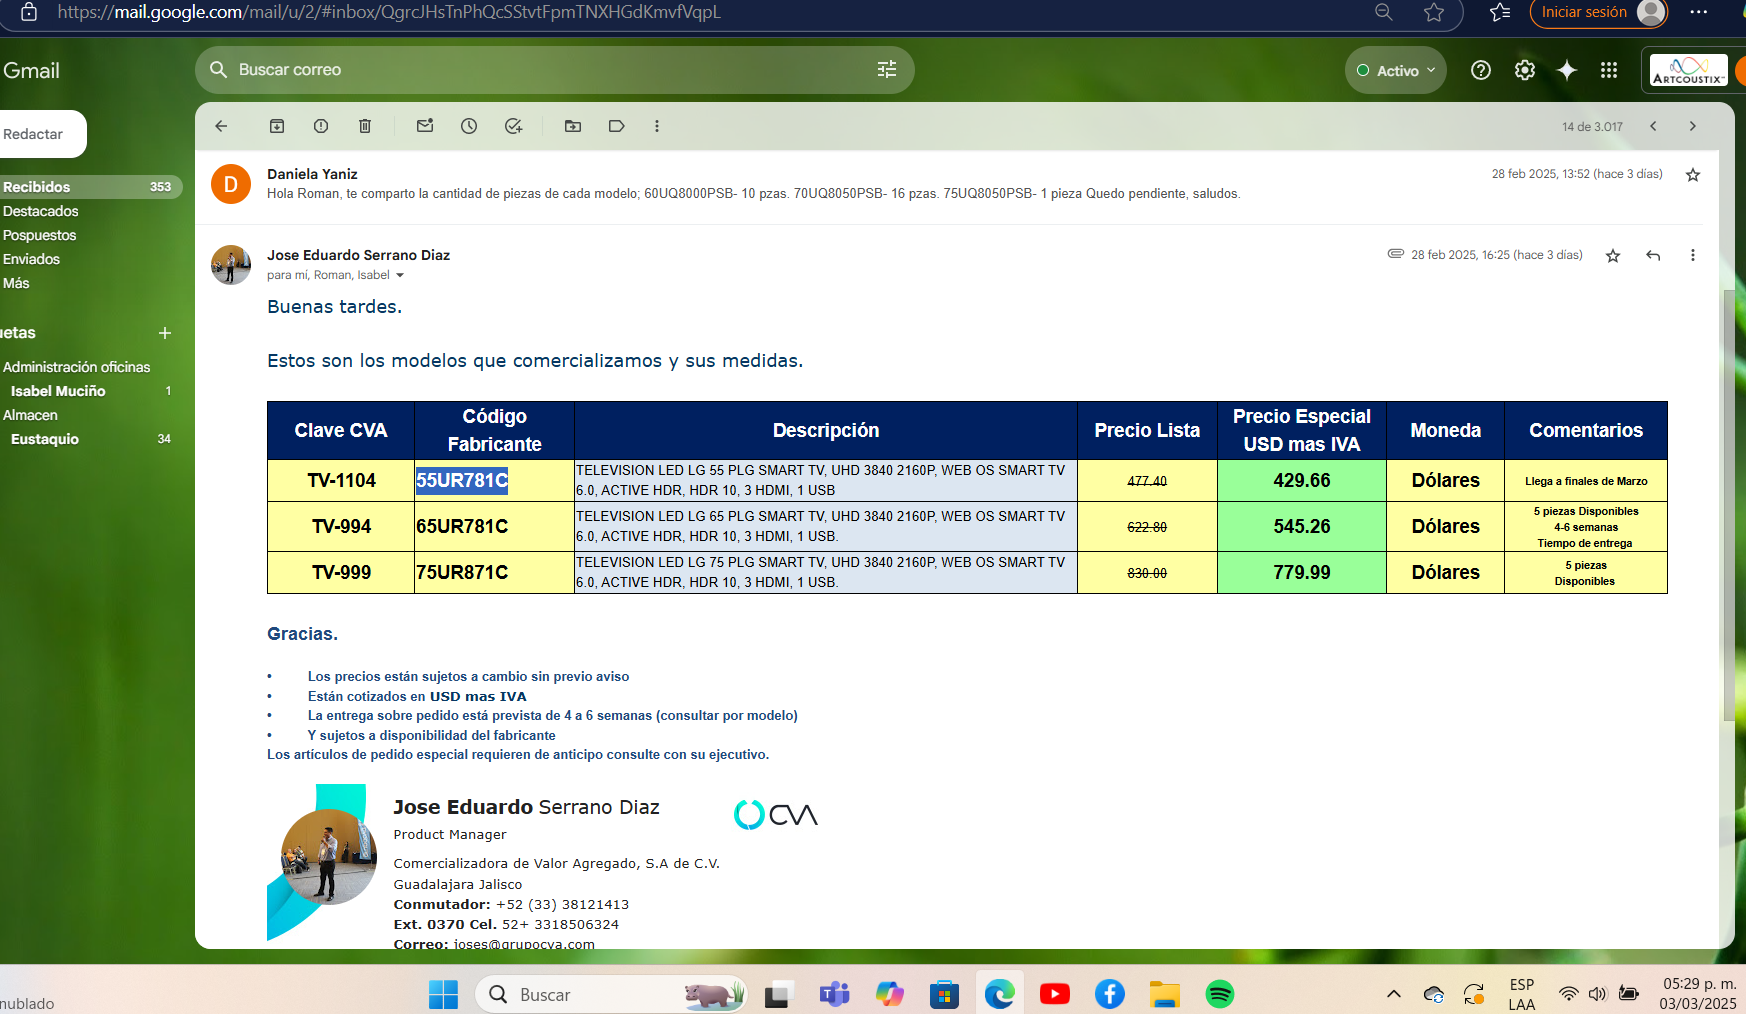The image size is (1746, 1014).
Task: Open the toolbar's more options menu
Action: [657, 126]
